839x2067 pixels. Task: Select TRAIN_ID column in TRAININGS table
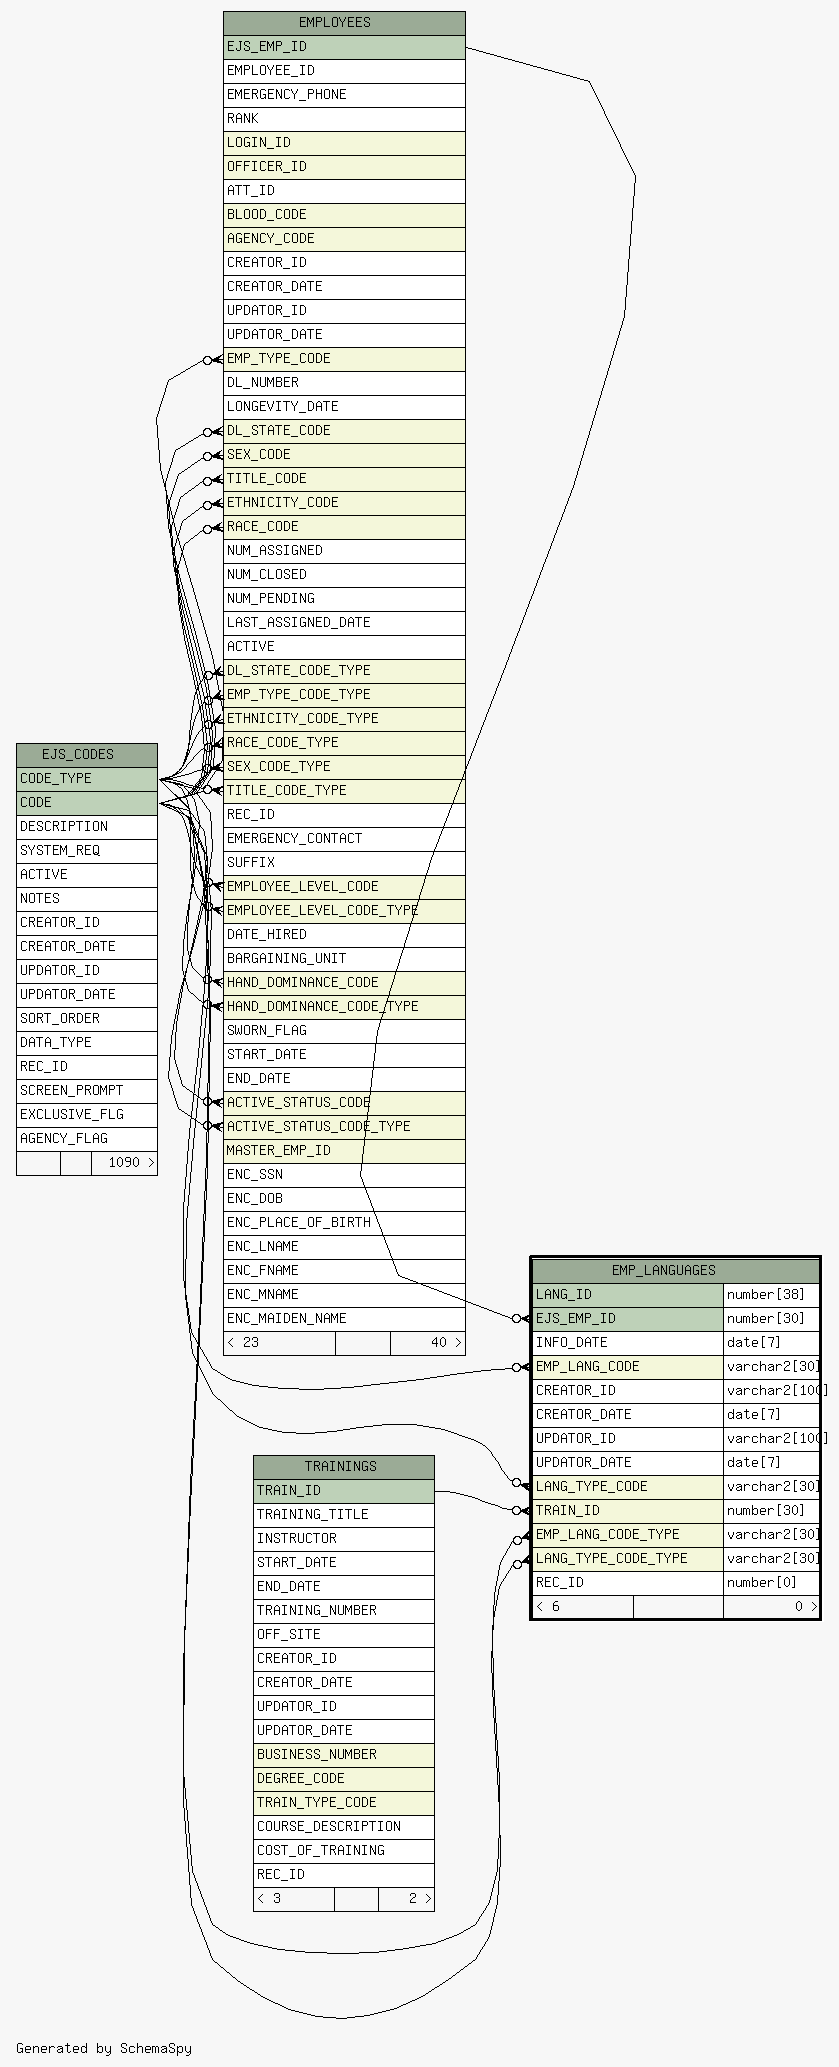pyautogui.click(x=344, y=1491)
